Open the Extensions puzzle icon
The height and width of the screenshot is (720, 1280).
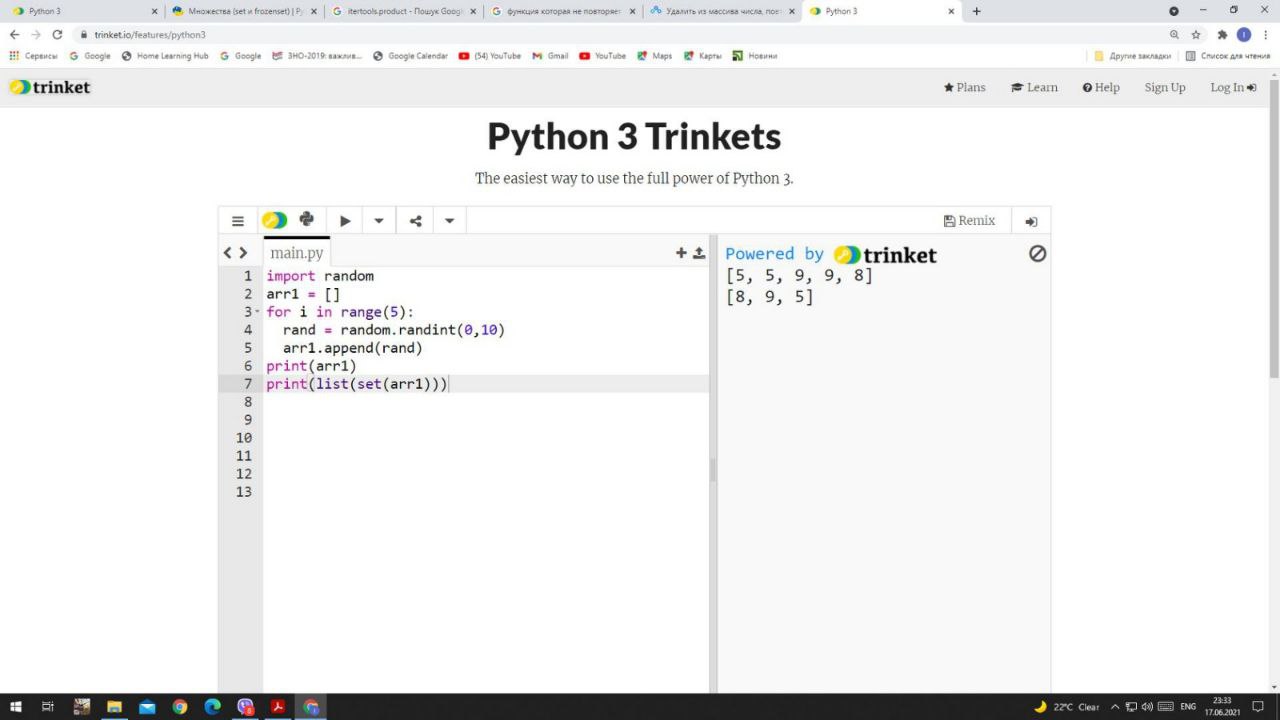click(x=1222, y=34)
